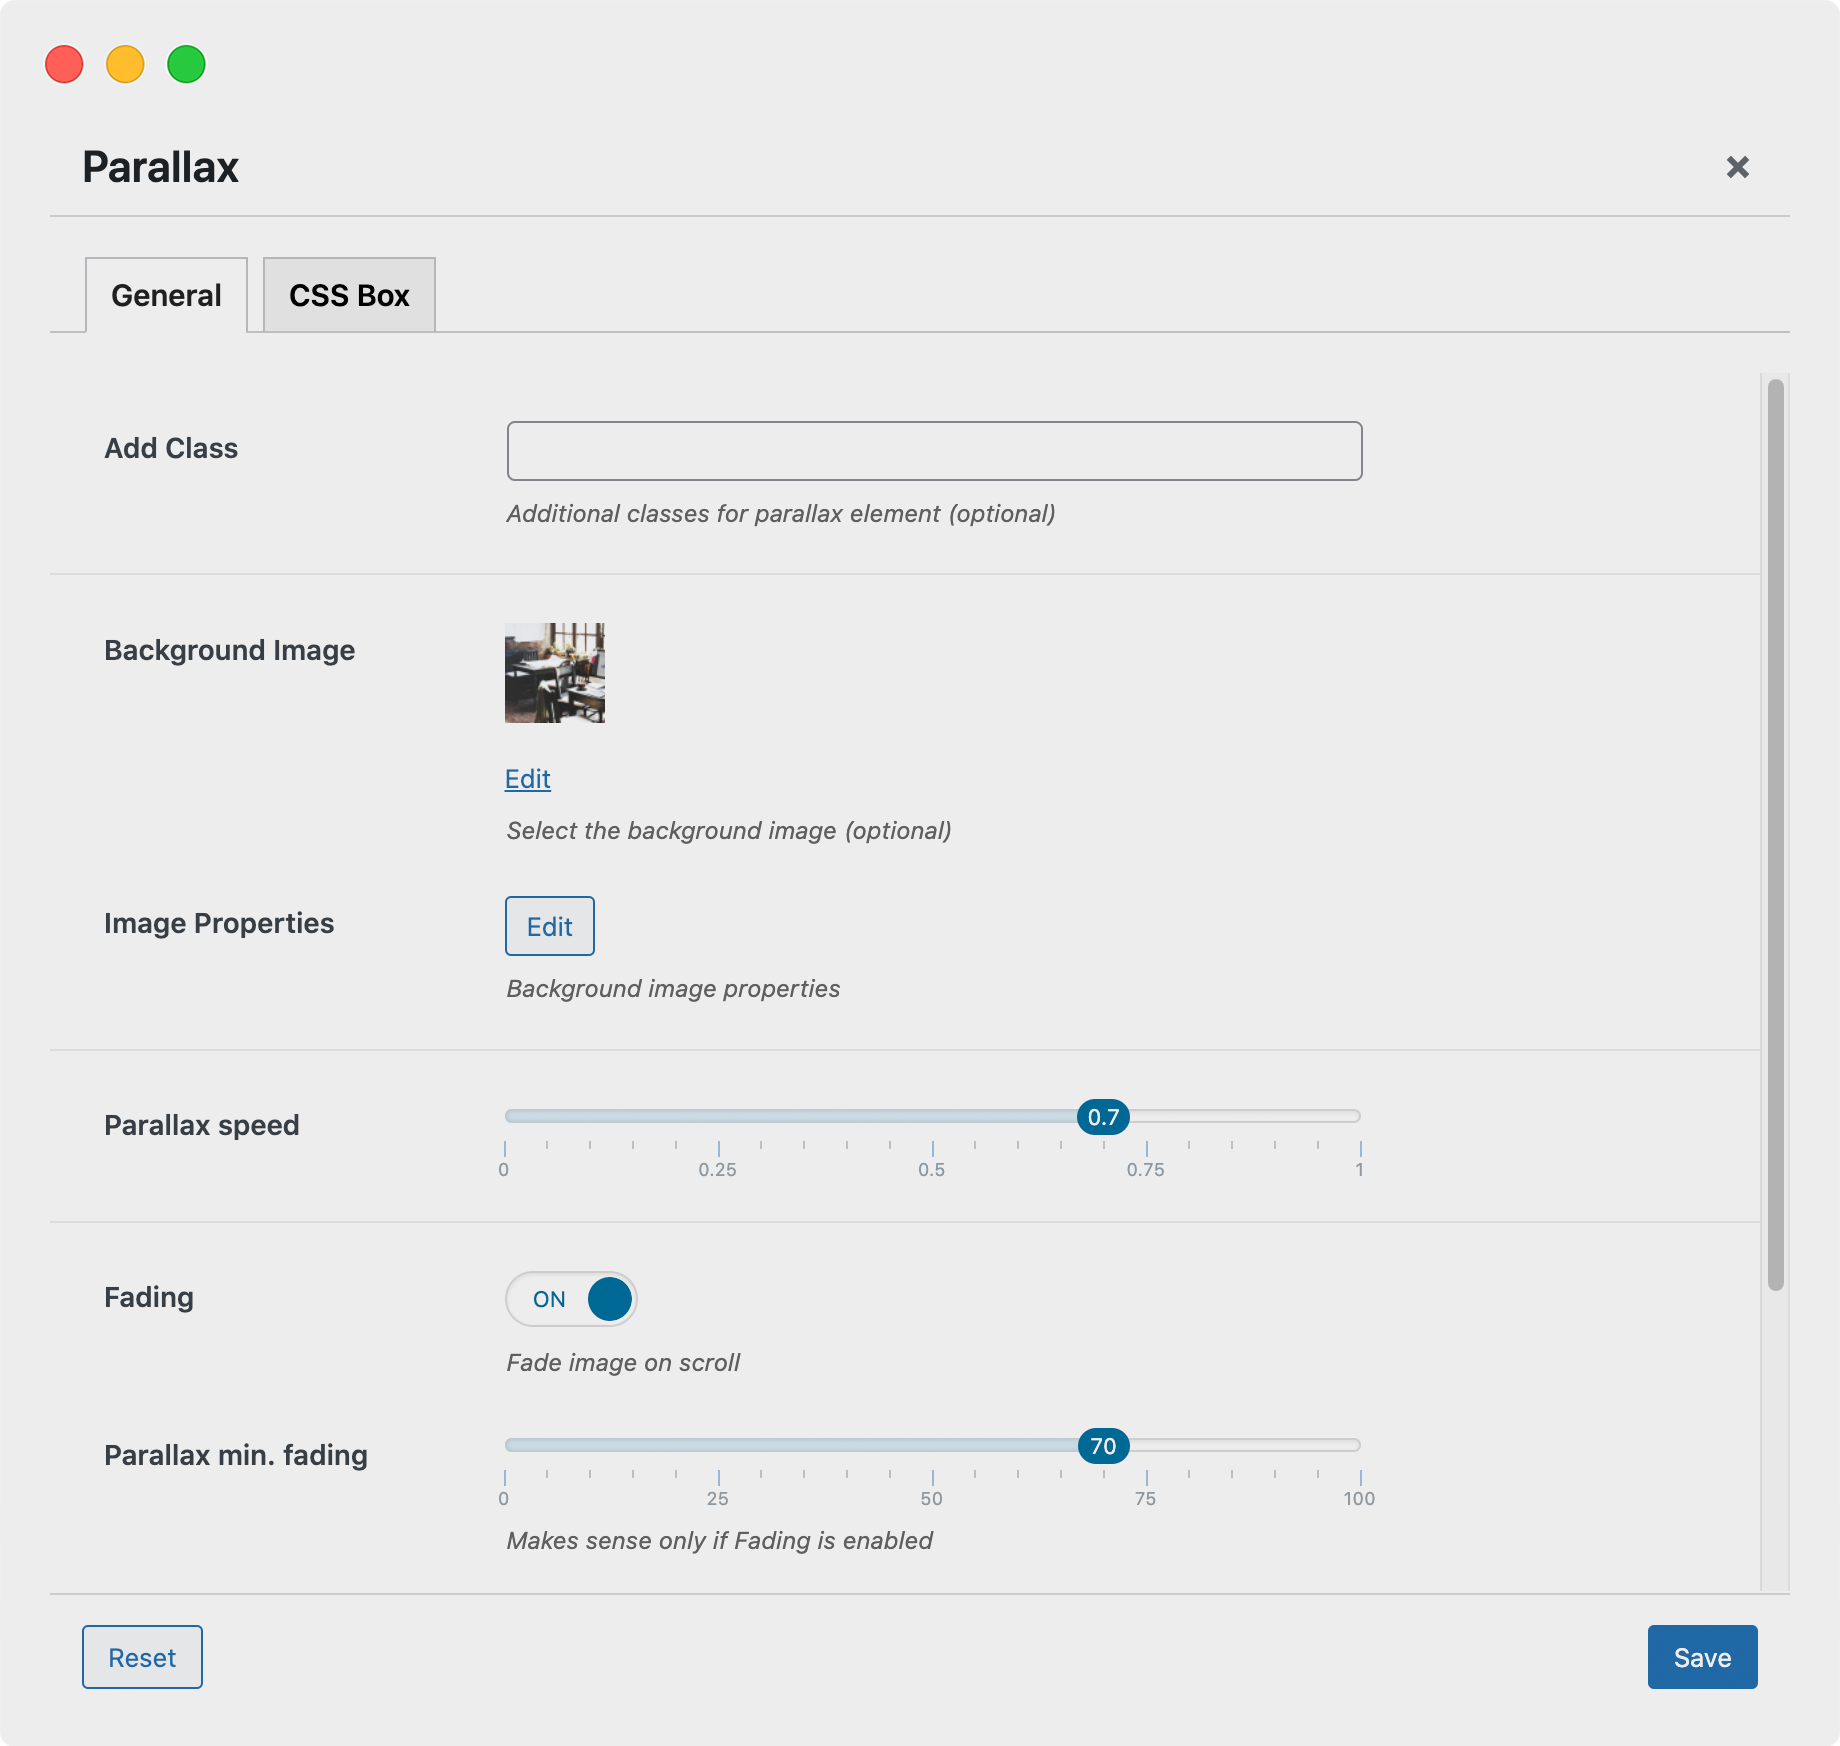Reset the parallax settings with Reset button
1840x1746 pixels.
pyautogui.click(x=142, y=1657)
